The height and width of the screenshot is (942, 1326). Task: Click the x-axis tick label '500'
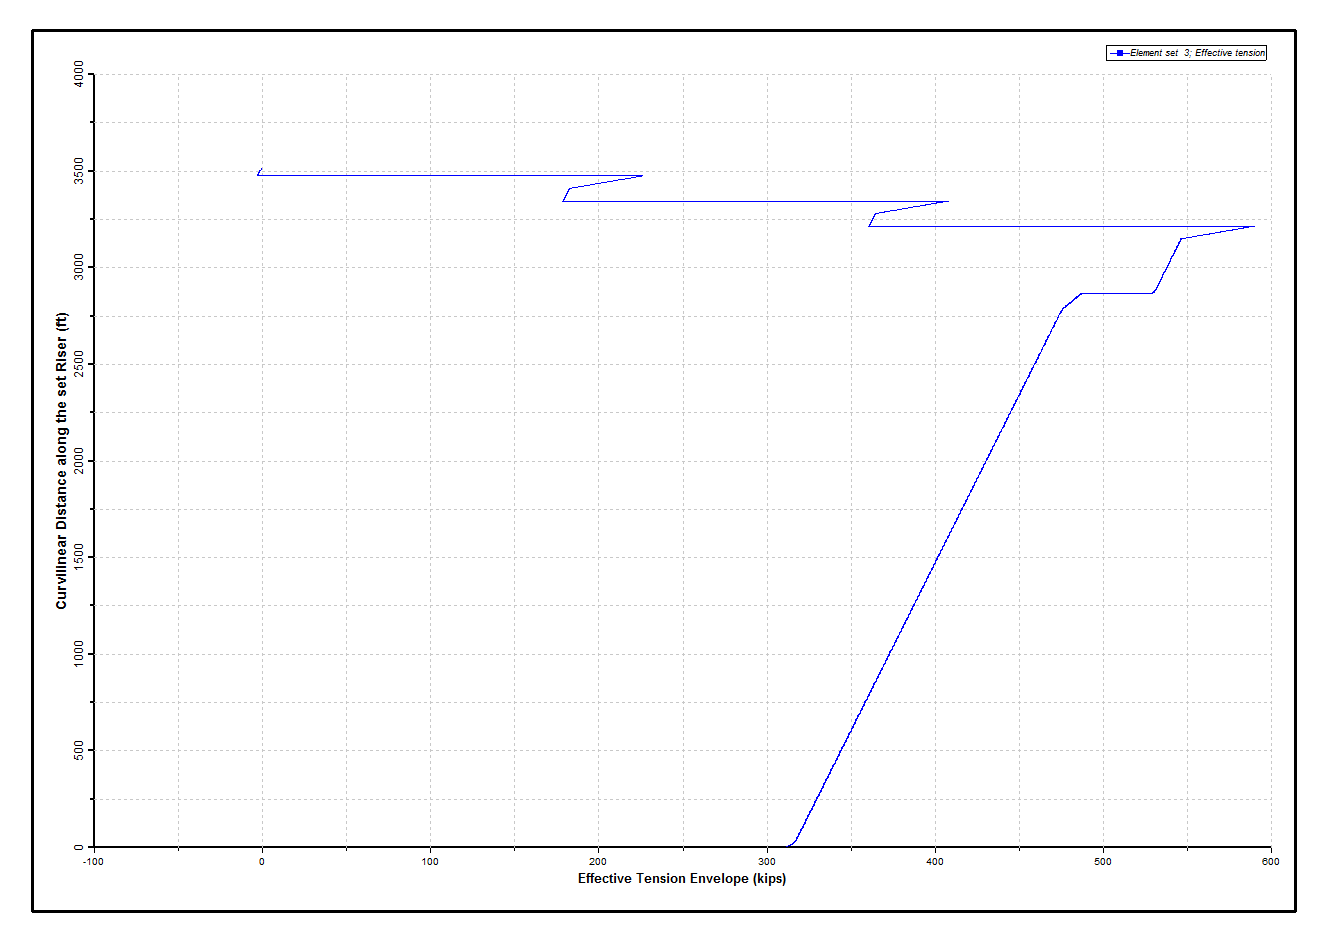coord(1102,862)
